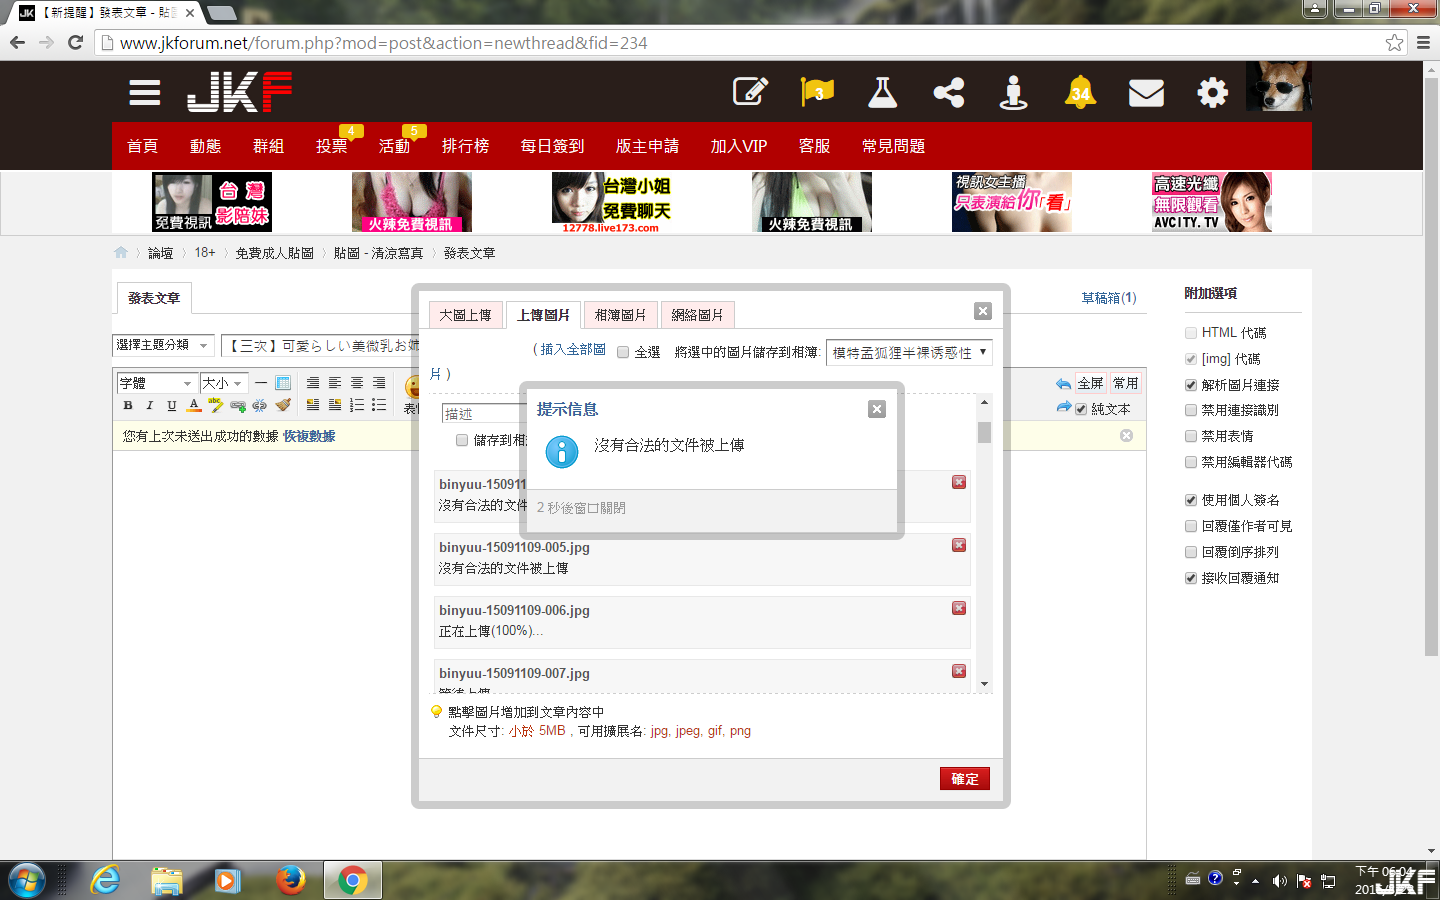Click the red 確定 confirm button
The width and height of the screenshot is (1440, 900).
tap(965, 779)
